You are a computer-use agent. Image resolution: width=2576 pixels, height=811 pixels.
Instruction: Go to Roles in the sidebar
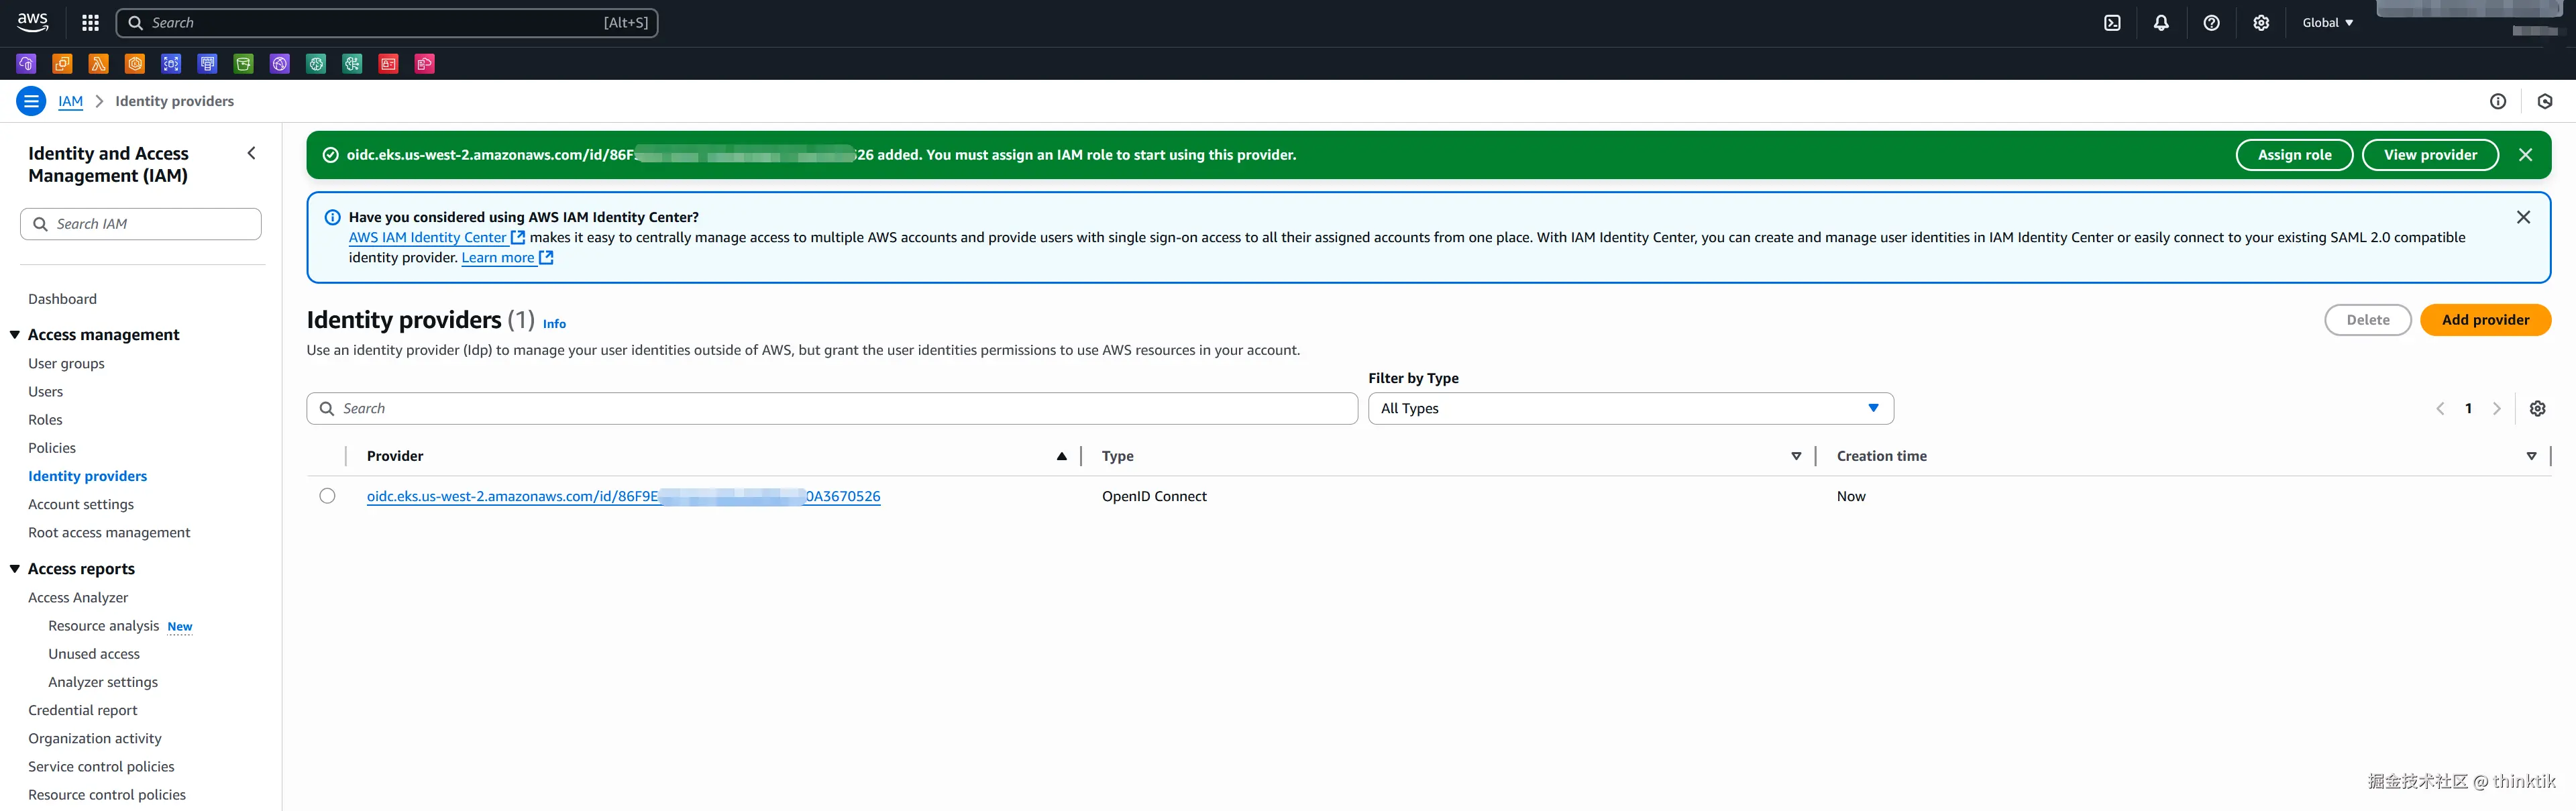point(45,420)
